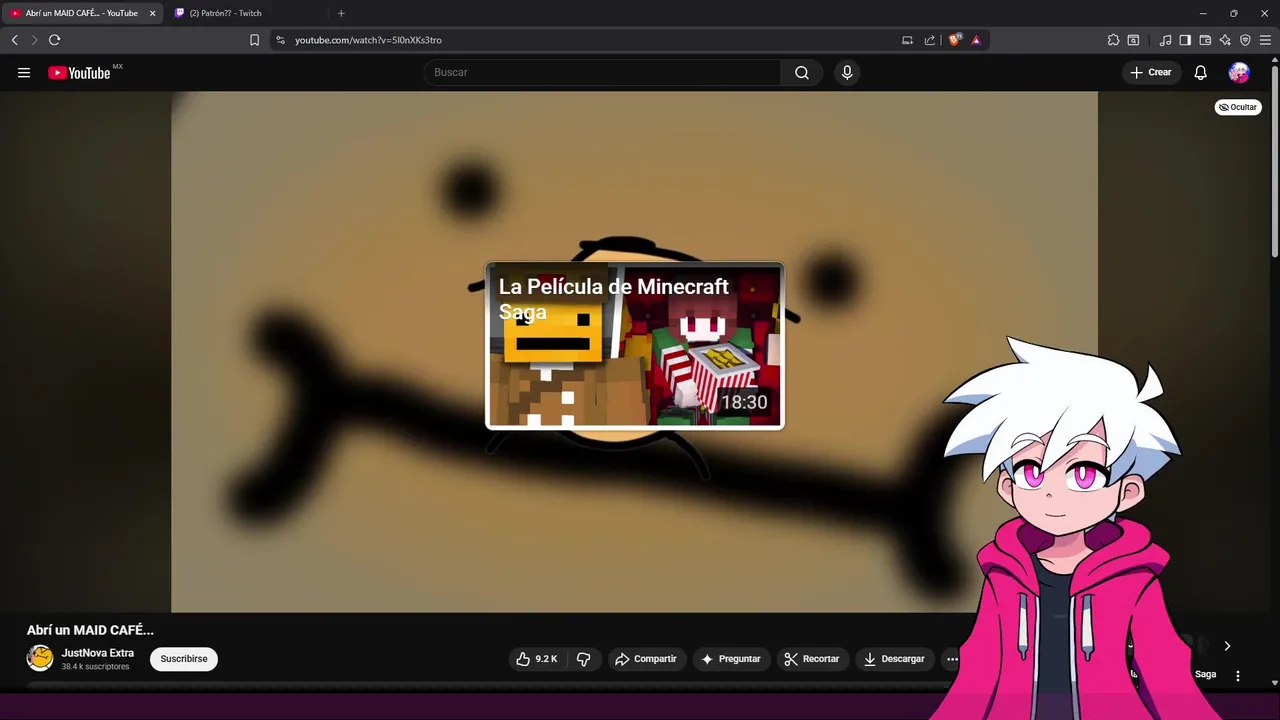The width and height of the screenshot is (1280, 720).
Task: Open the Brave Wallet icon
Action: (x=1205, y=40)
